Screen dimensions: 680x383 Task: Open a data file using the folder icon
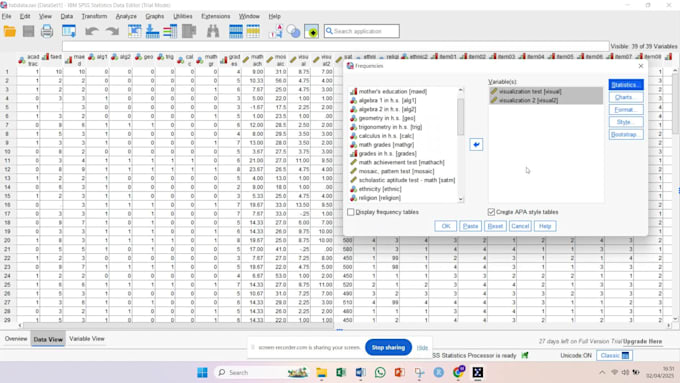pos(10,31)
